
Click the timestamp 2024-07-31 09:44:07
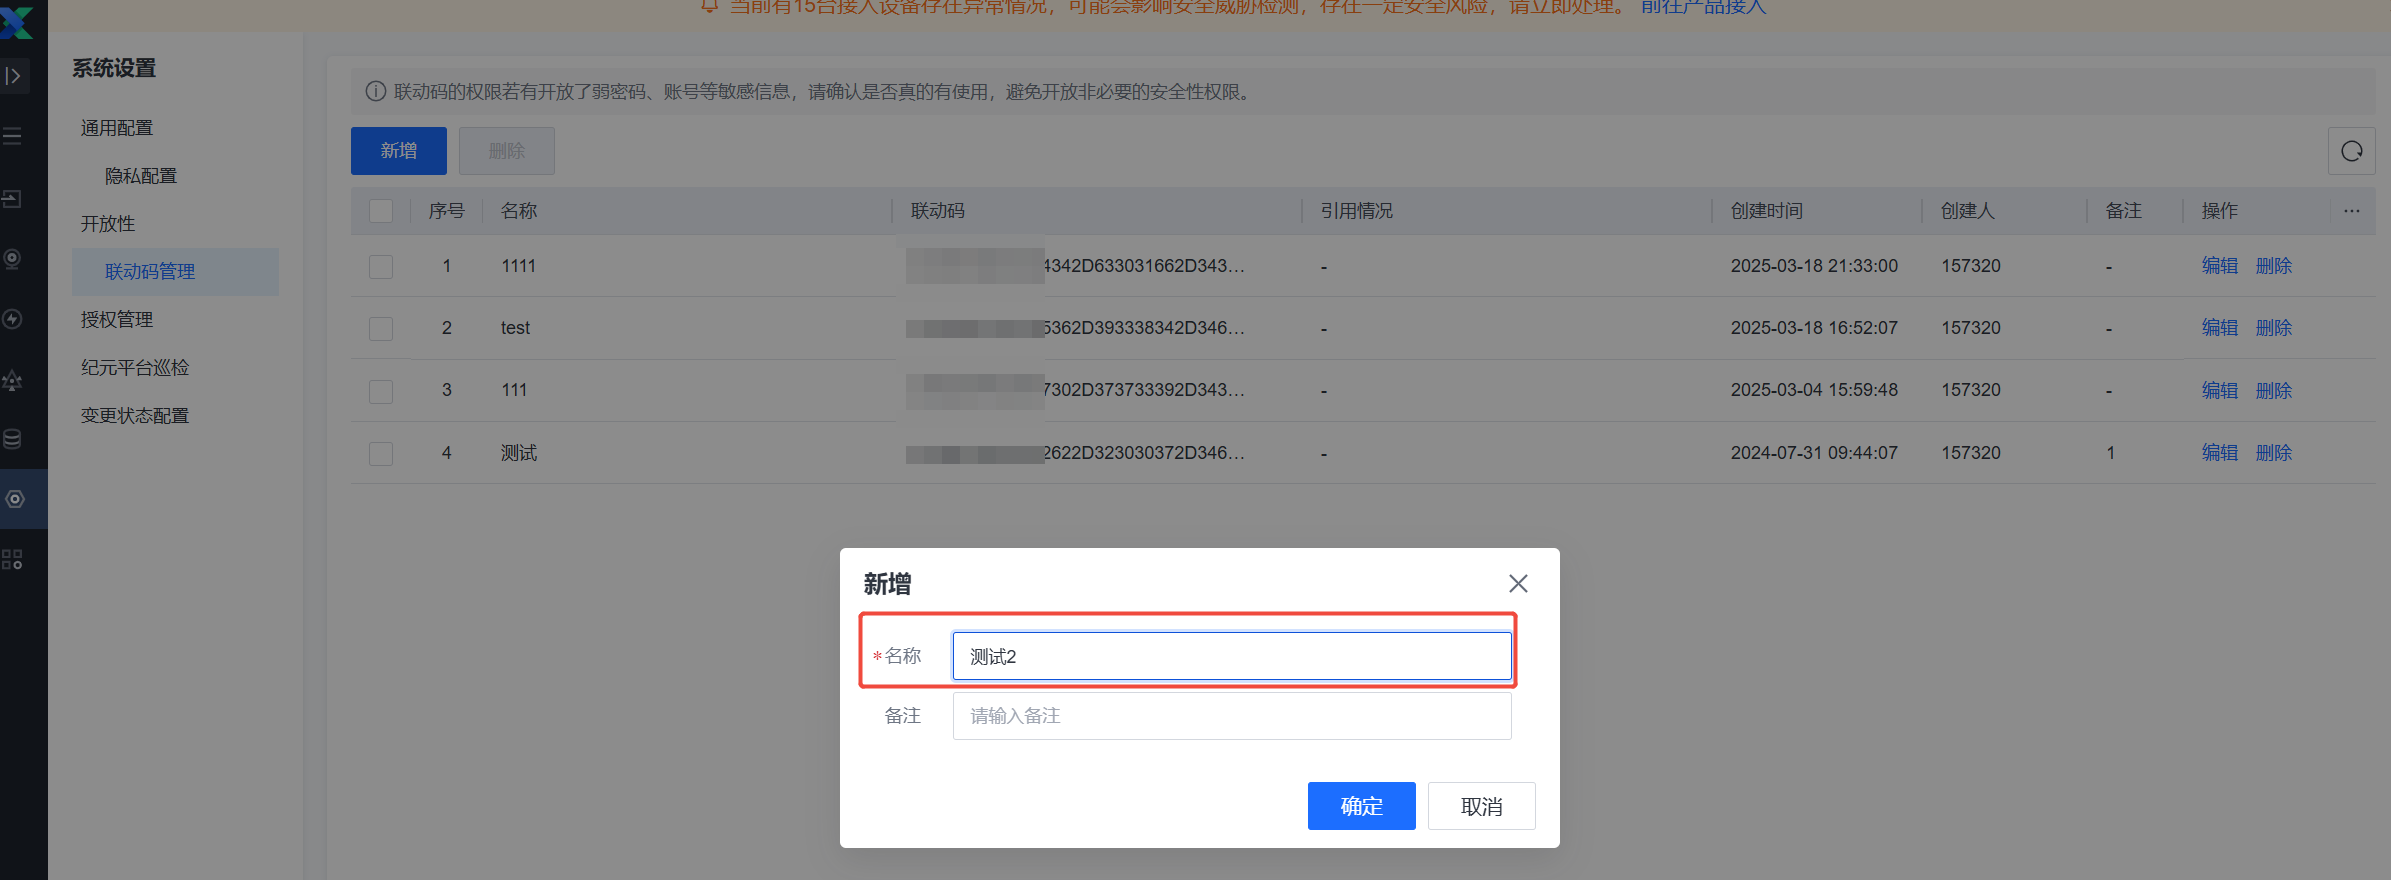pyautogui.click(x=1814, y=453)
